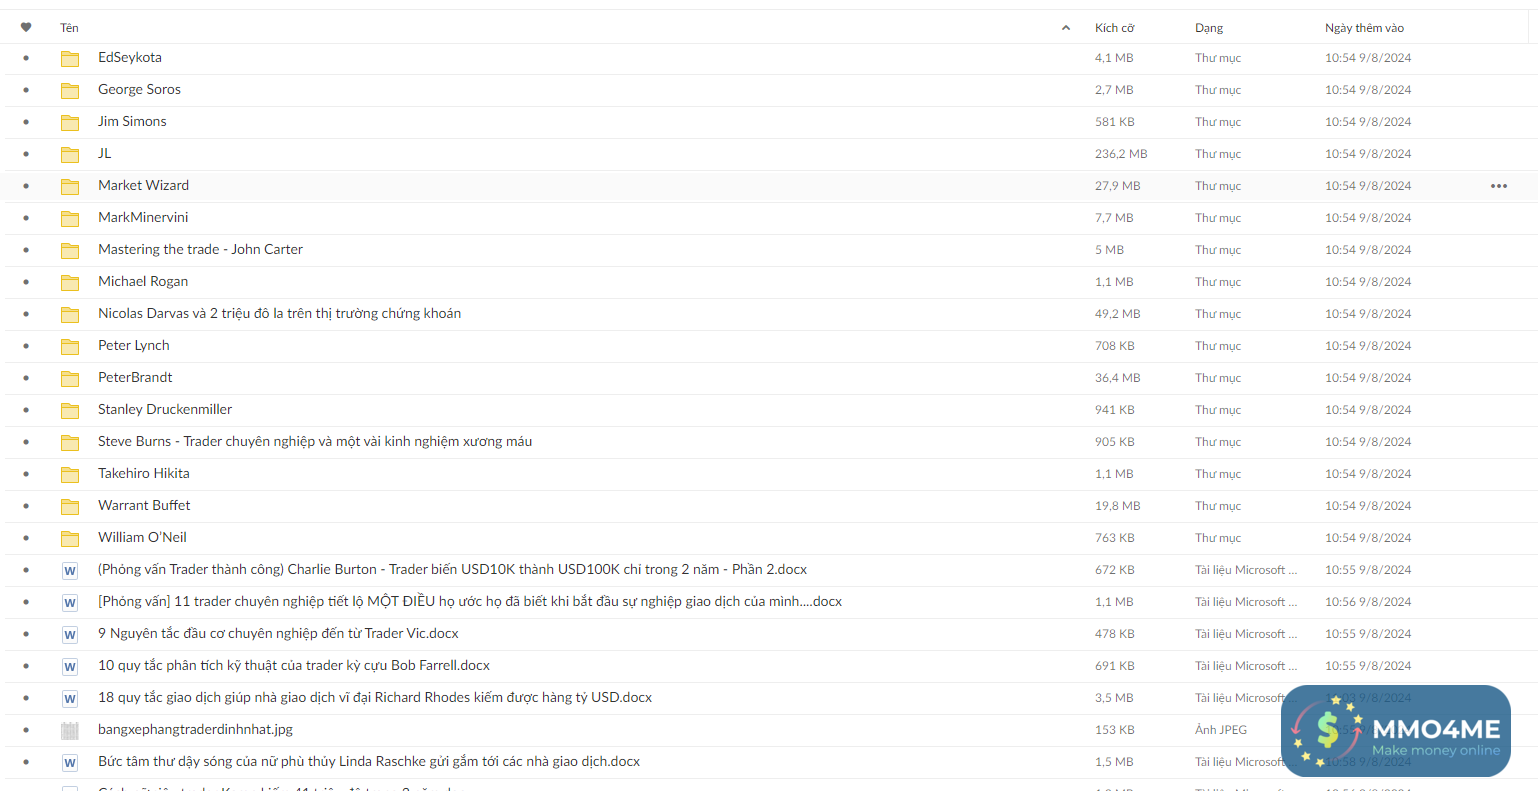Image resolution: width=1538 pixels, height=791 pixels.
Task: Click the Stanley Druckenmiller folder icon
Action: click(70, 410)
